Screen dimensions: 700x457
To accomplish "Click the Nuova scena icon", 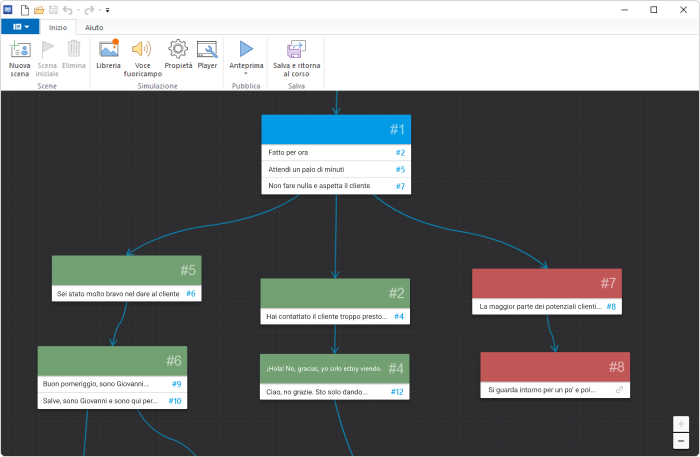I will [20, 49].
